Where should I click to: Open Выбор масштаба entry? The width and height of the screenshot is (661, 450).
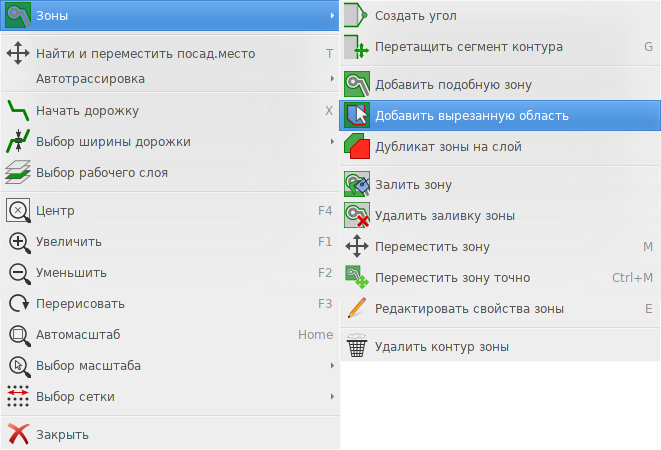(170, 366)
